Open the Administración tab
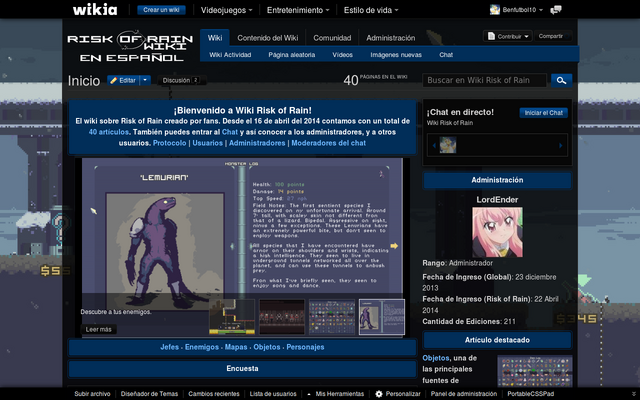 pos(391,38)
